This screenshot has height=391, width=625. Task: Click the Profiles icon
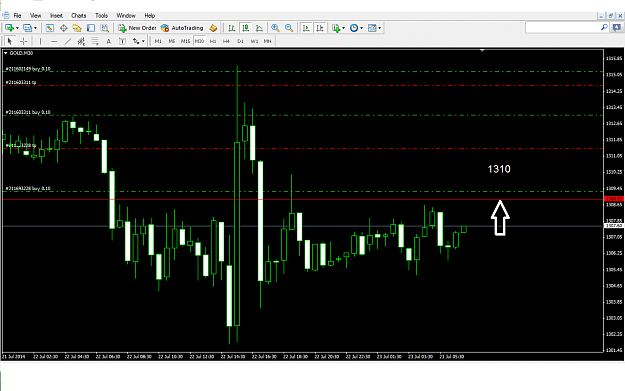tap(28, 28)
